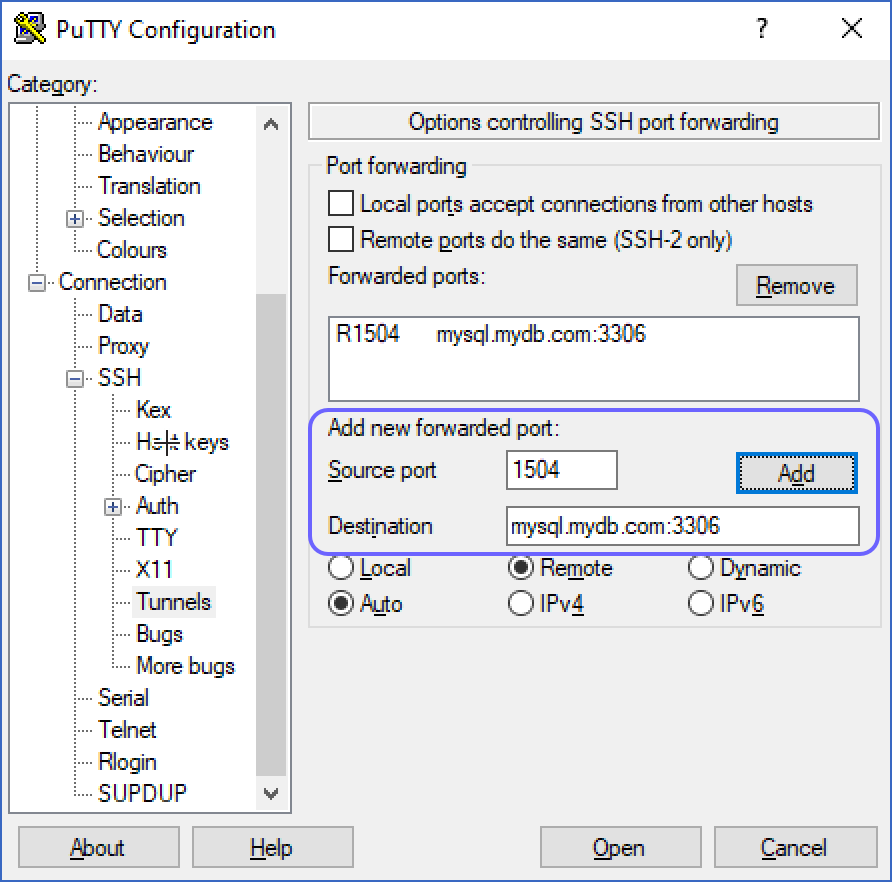View the Serial connection settings
Screen dimensions: 892x882
(126, 698)
